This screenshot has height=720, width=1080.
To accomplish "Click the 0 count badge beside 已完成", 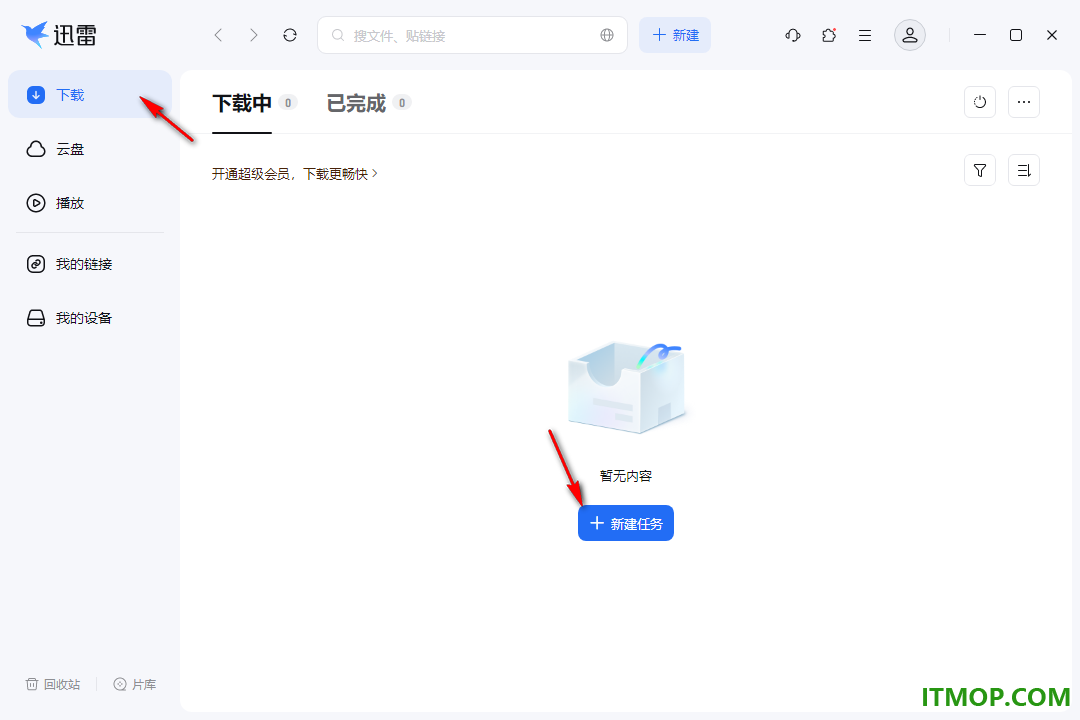I will coord(402,103).
